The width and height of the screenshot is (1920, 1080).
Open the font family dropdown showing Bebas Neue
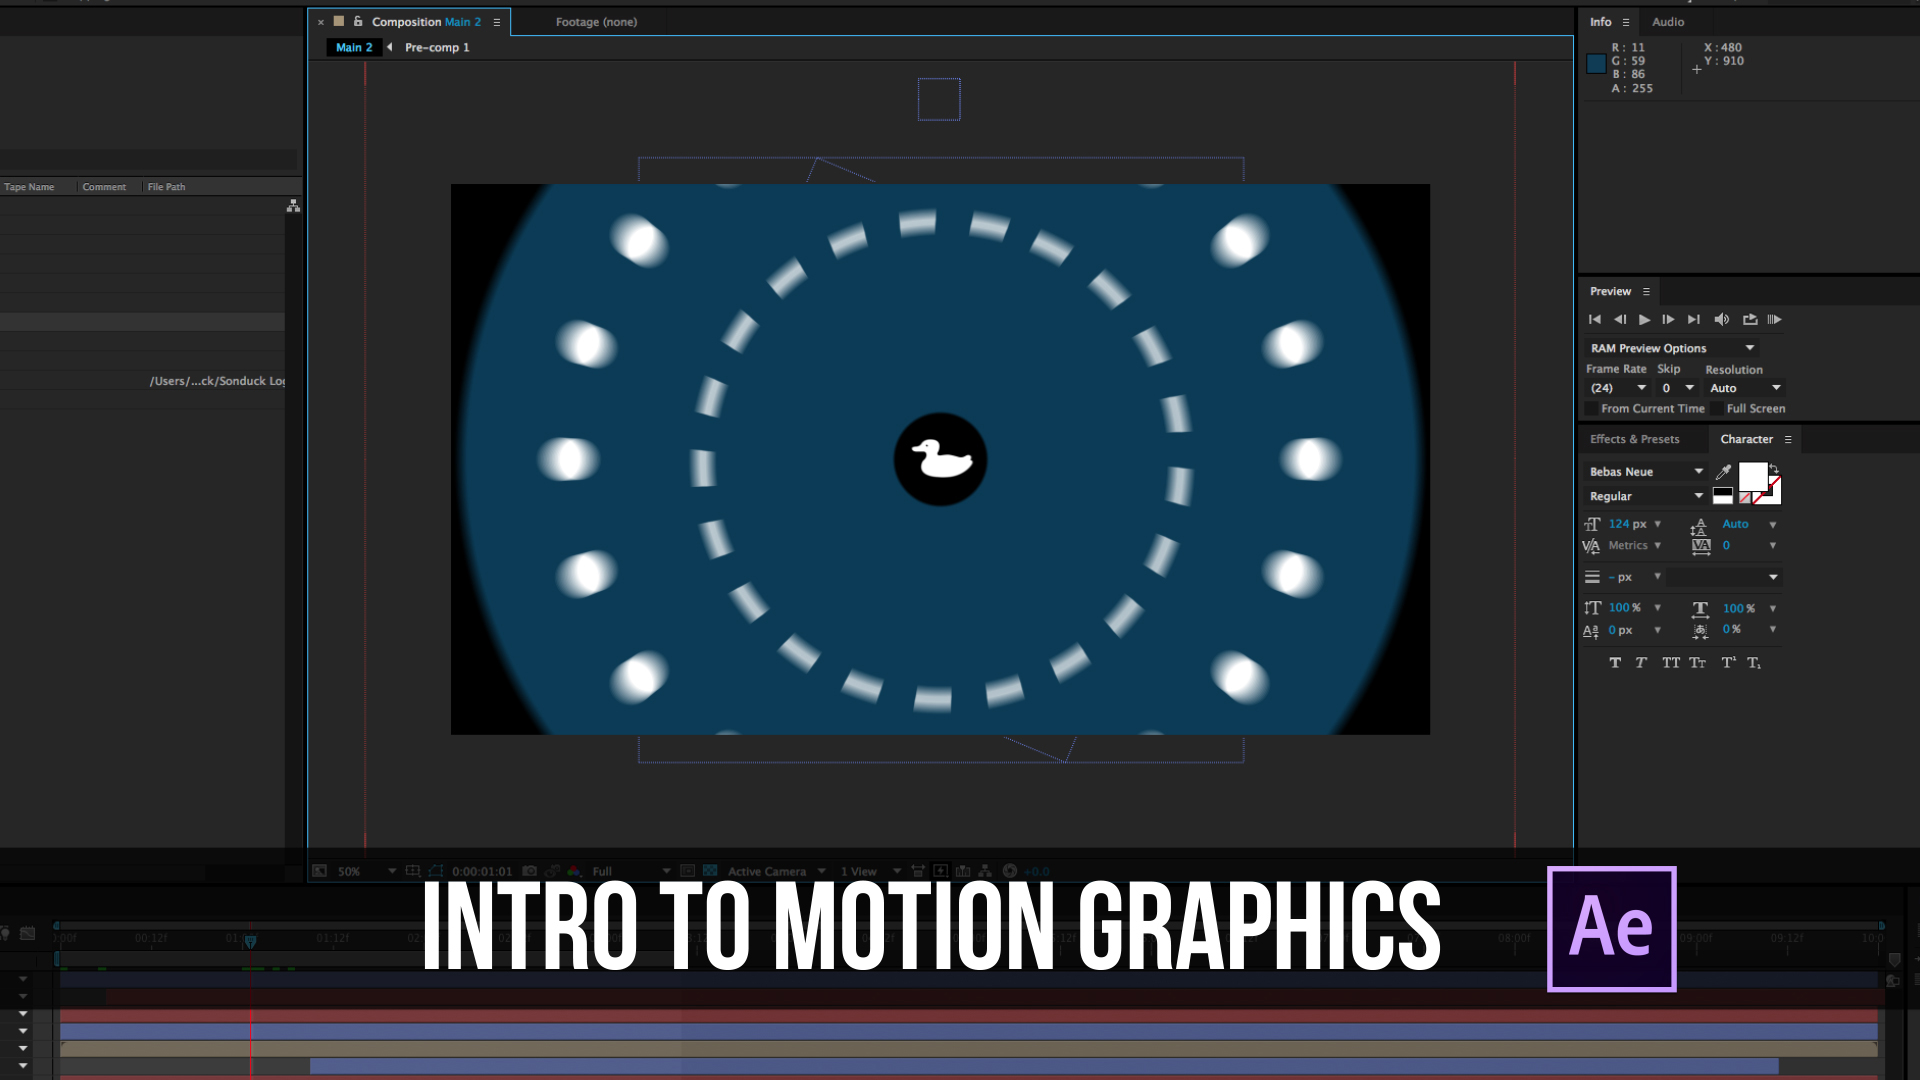[1643, 471]
